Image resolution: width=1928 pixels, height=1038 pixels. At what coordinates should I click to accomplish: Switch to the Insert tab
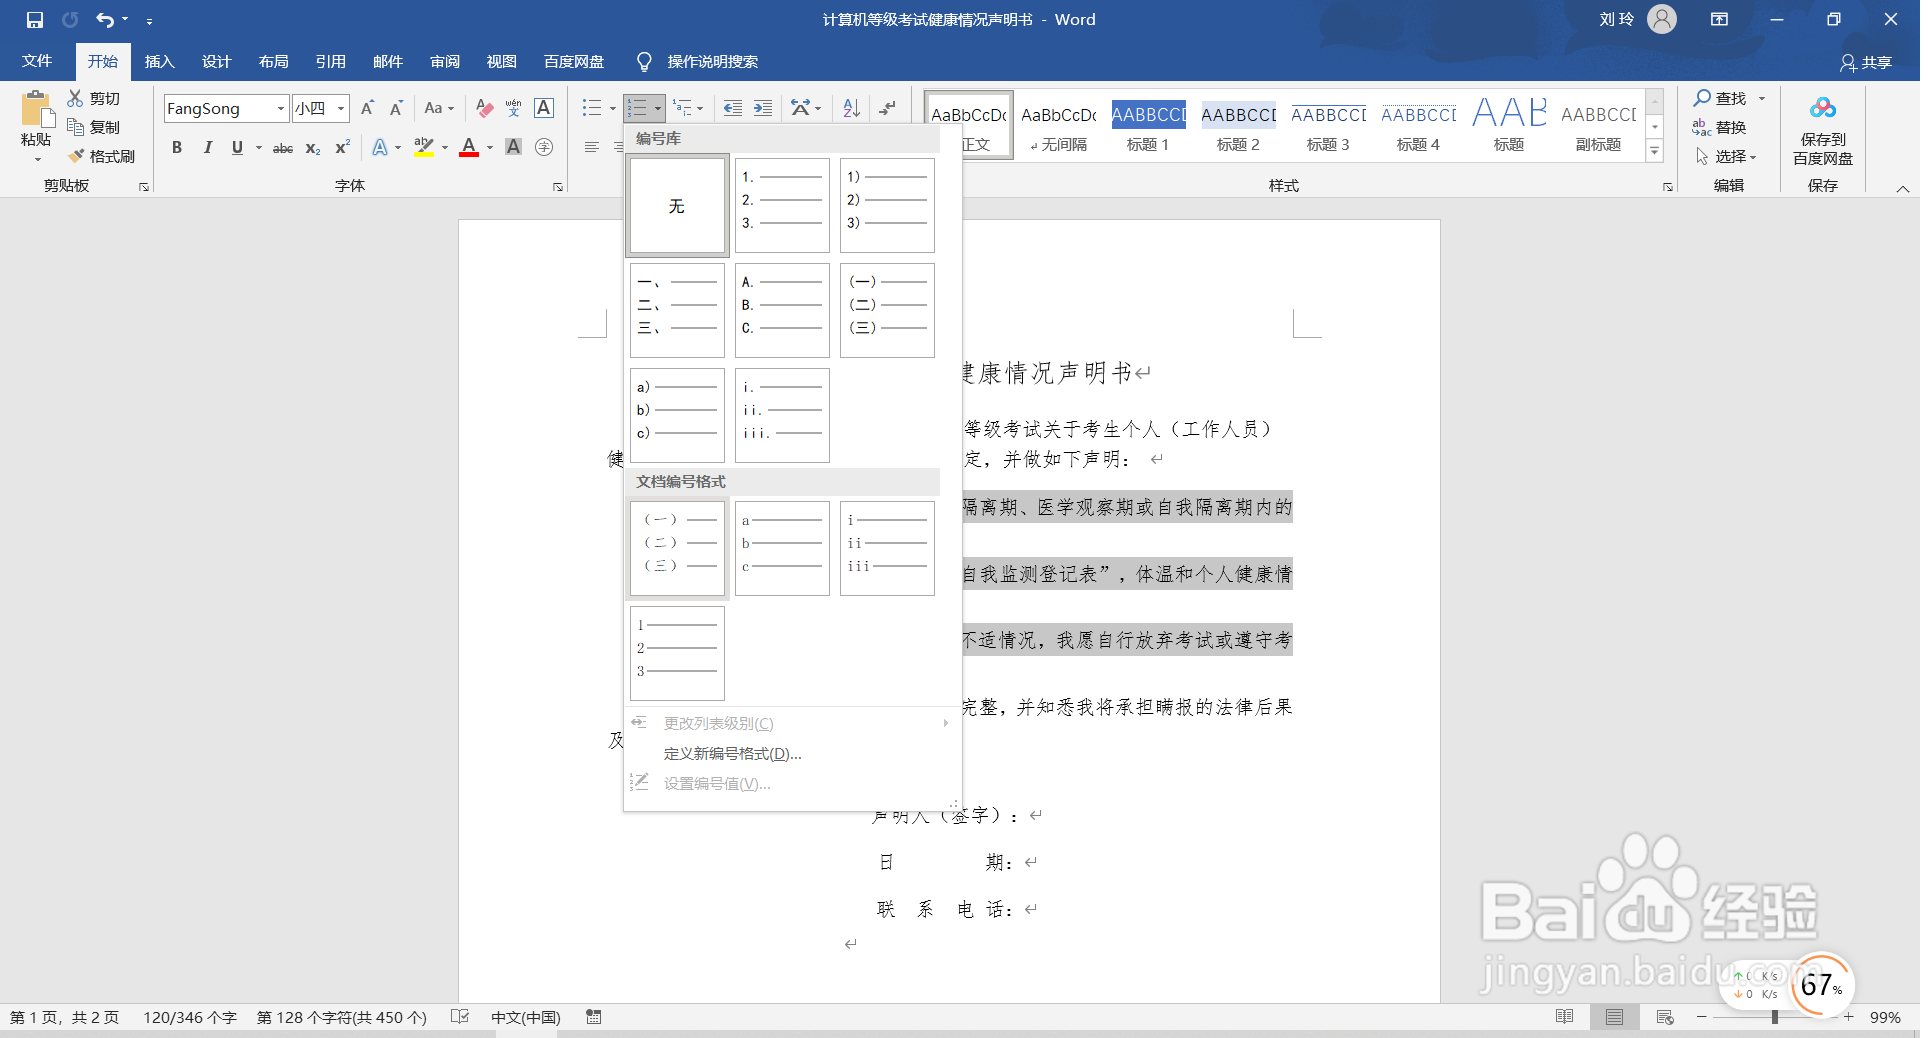[x=159, y=61]
